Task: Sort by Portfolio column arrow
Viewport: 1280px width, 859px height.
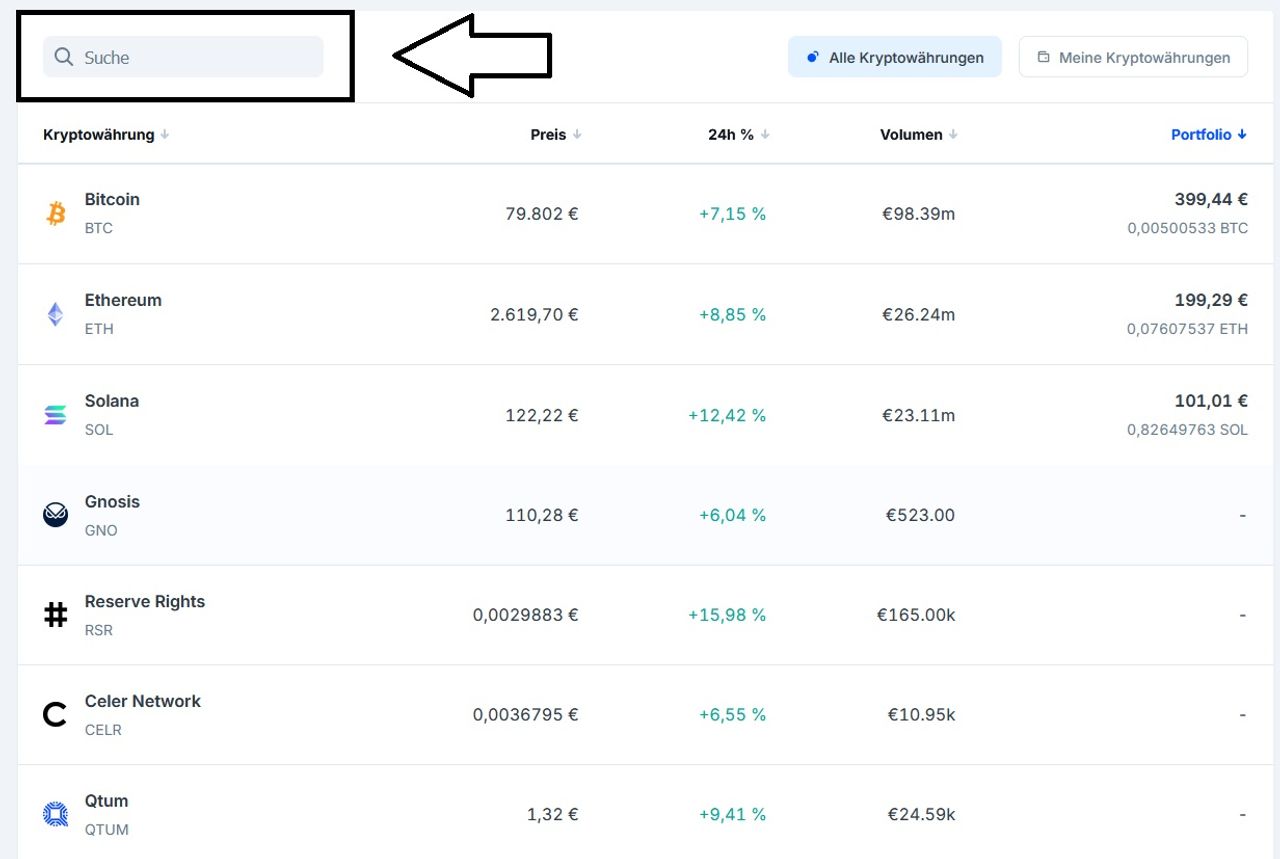Action: [x=1242, y=135]
